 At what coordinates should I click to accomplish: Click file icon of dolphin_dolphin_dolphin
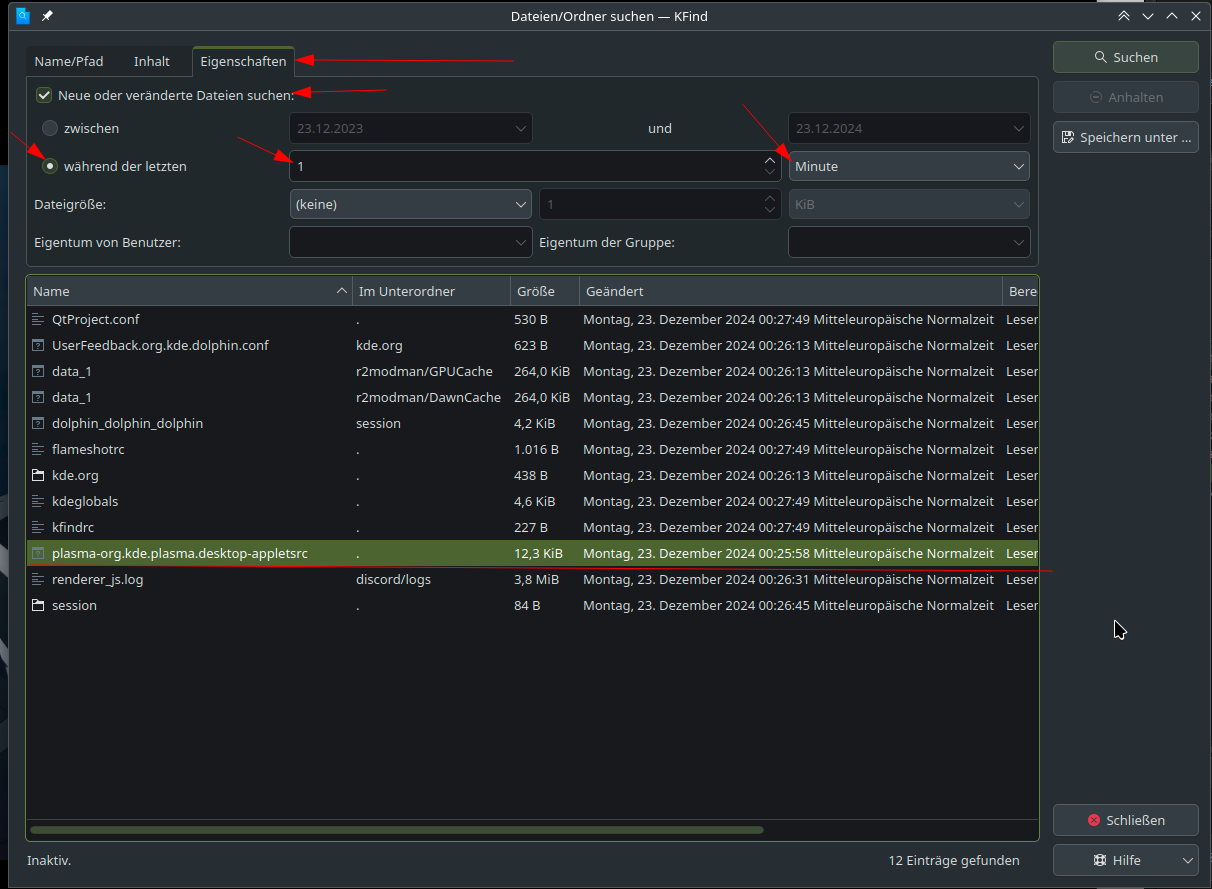(38, 423)
